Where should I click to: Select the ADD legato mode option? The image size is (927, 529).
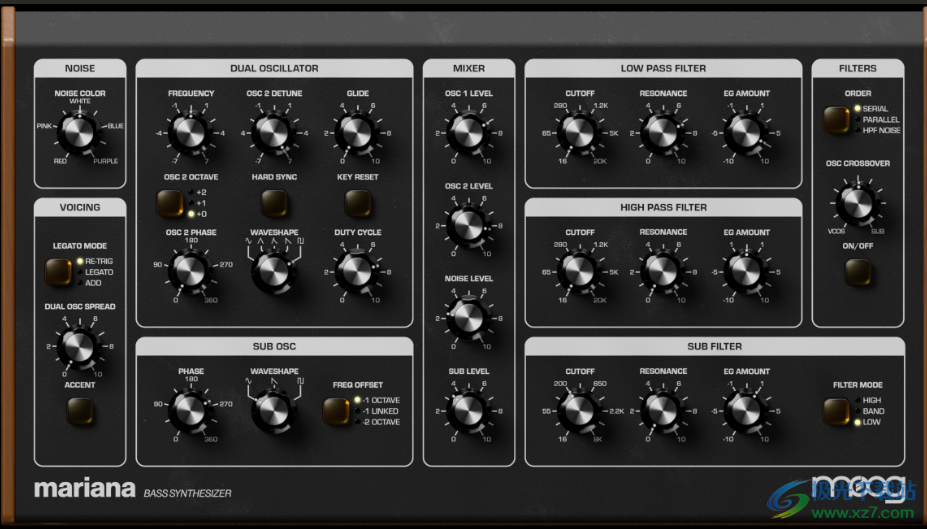89,283
